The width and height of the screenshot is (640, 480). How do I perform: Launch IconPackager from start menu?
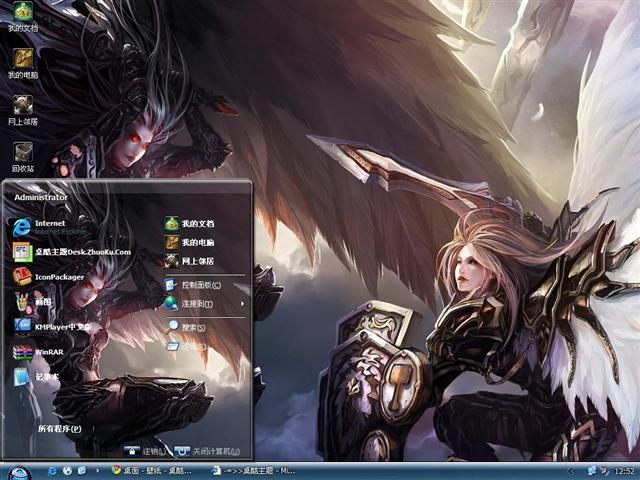click(48, 277)
